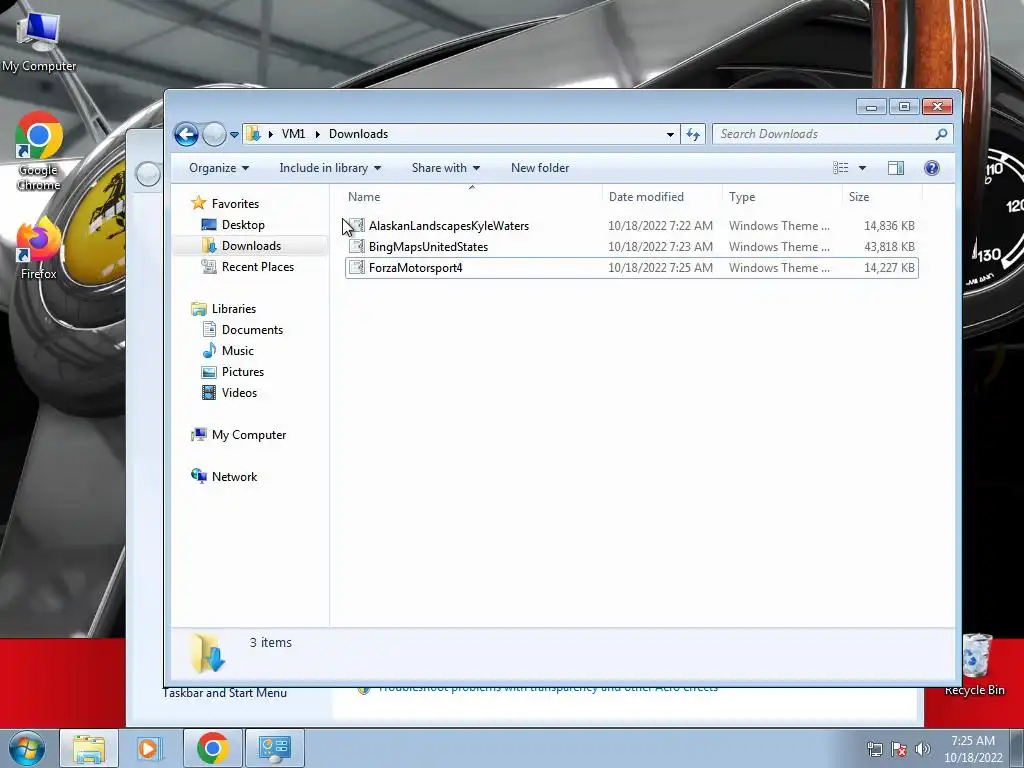Click Taskbar and Start Menu link behind
1024x768 pixels.
click(x=225, y=693)
